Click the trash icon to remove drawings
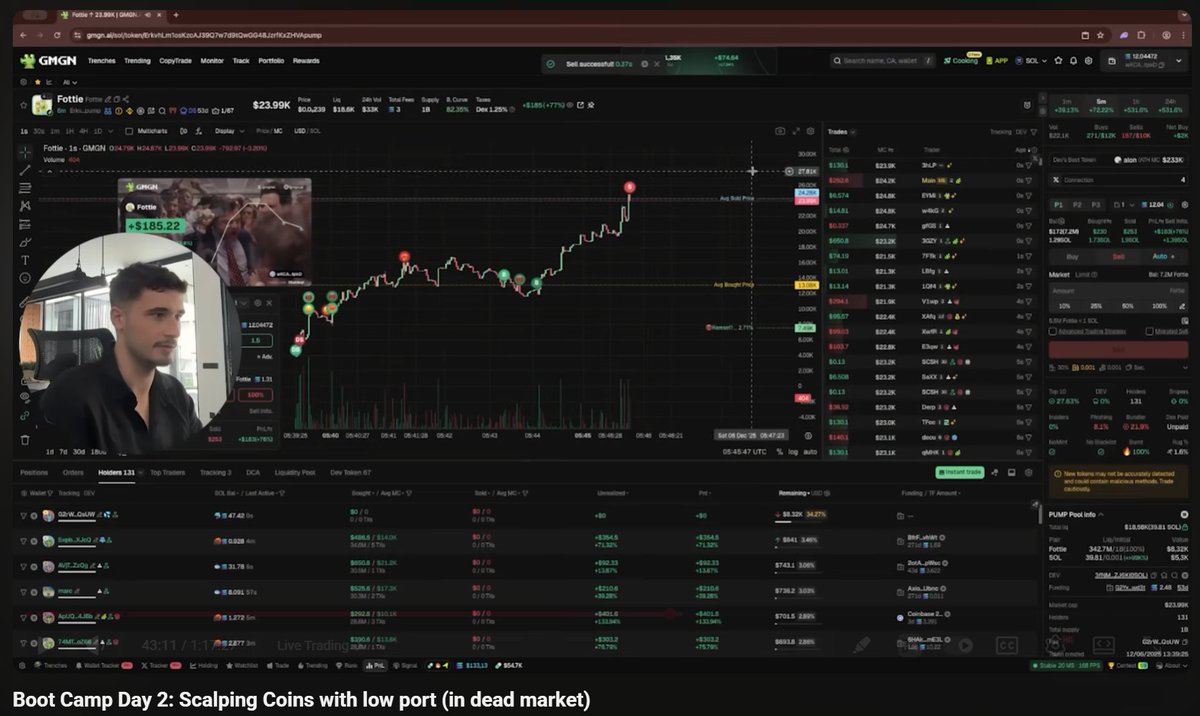The height and width of the screenshot is (716, 1200). coord(25,439)
